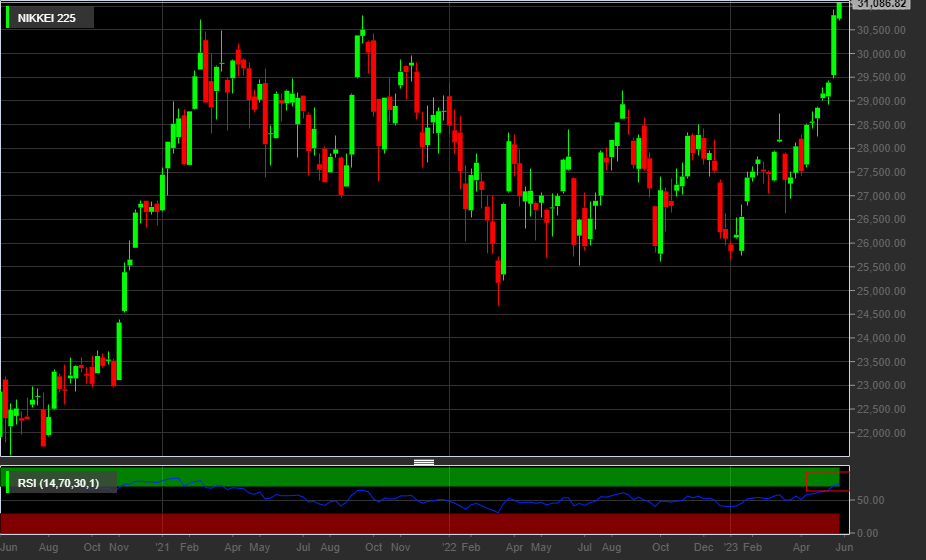
Task: Click the '23 year marker on time axis
Action: click(731, 548)
